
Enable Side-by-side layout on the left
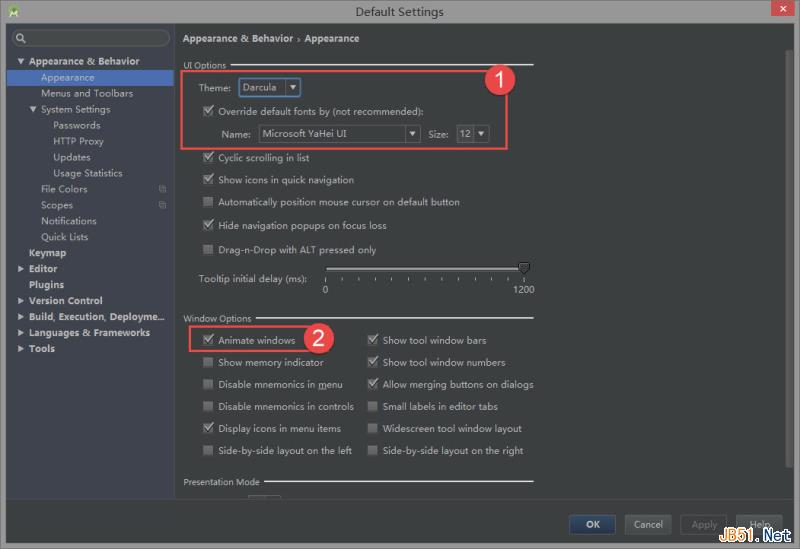pos(208,451)
